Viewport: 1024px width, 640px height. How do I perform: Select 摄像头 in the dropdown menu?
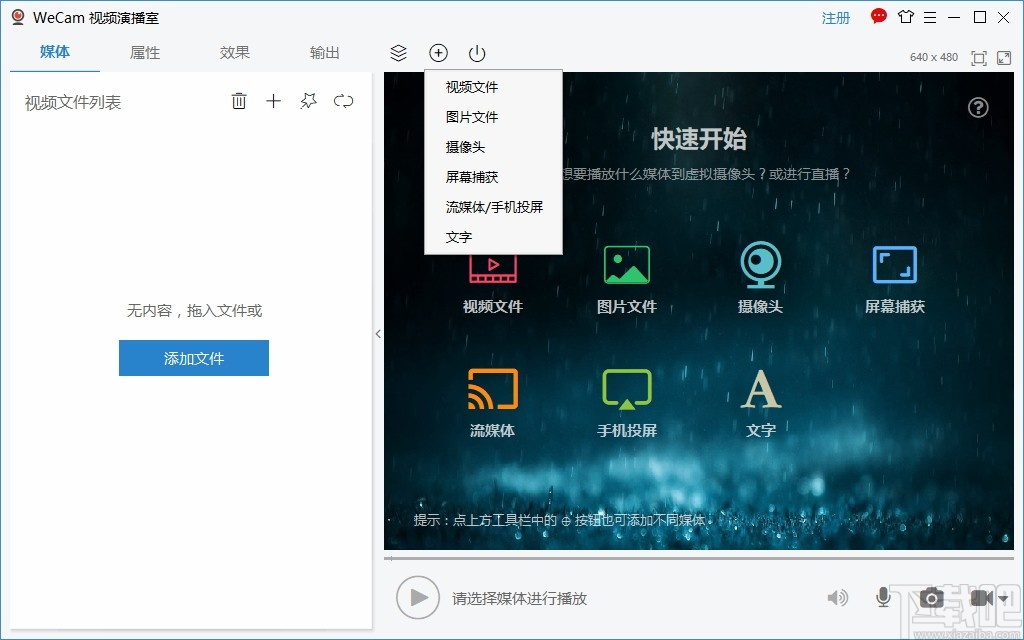click(493, 147)
